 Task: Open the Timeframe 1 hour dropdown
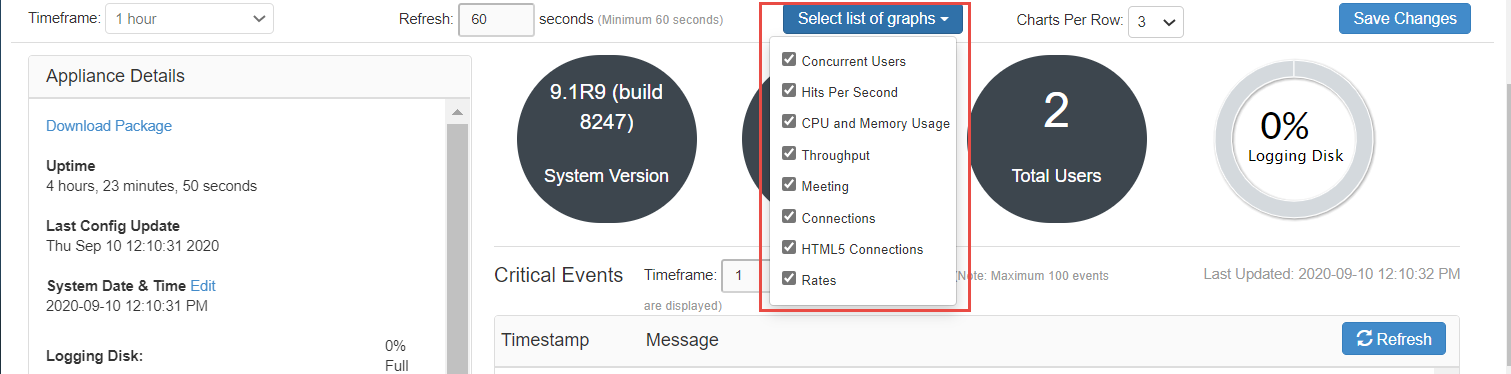(190, 19)
